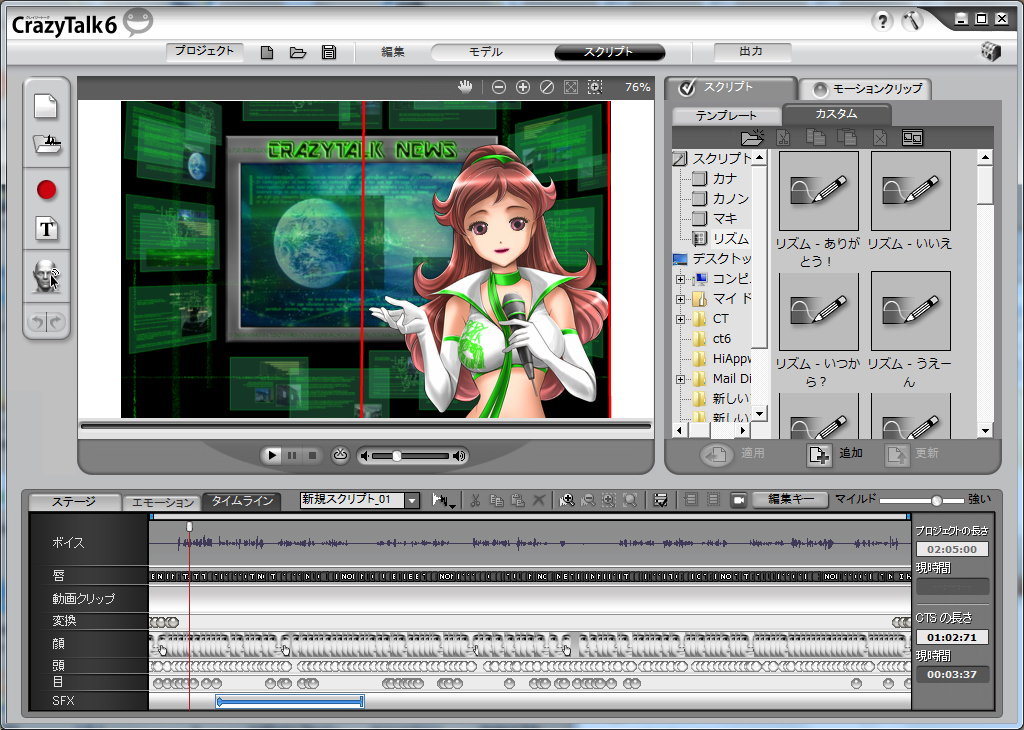Switch to the エモーション tab
Viewport: 1024px width, 730px height.
(163, 502)
